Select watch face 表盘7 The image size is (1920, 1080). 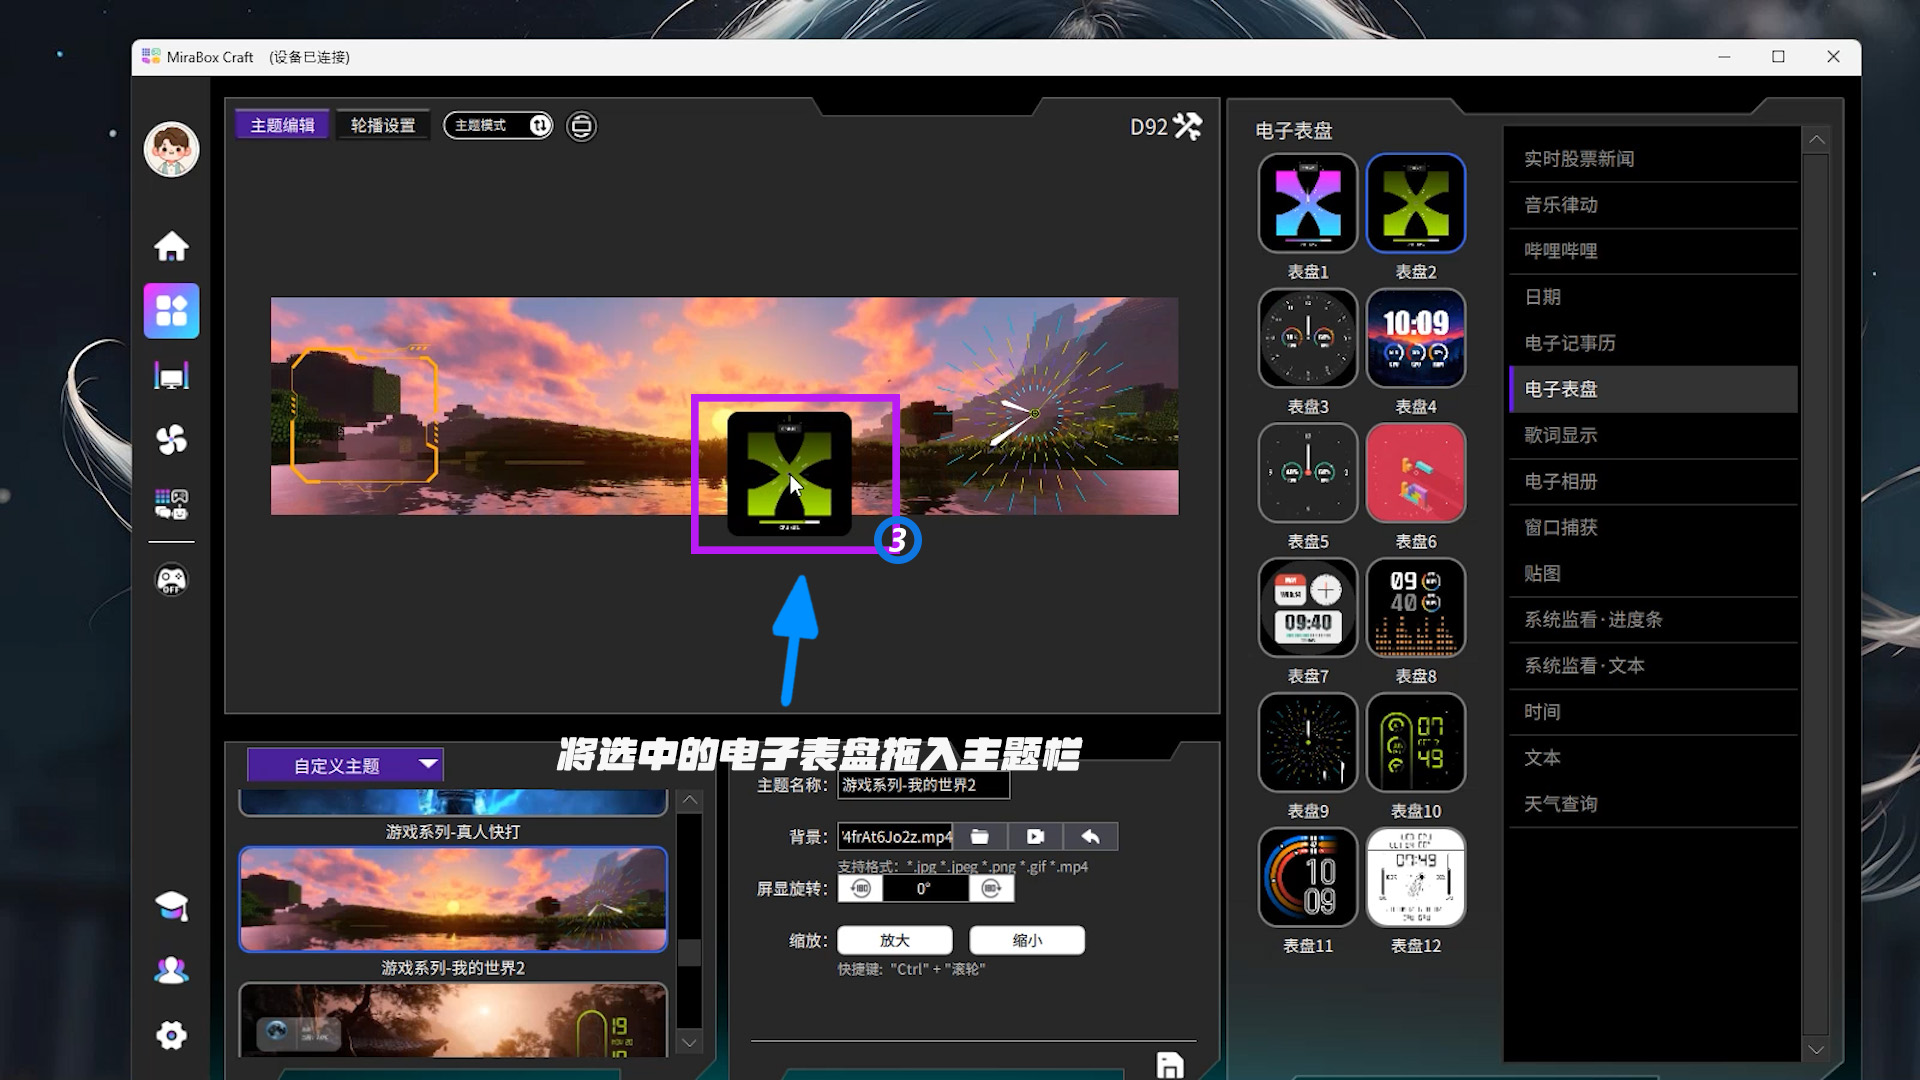(1308, 608)
